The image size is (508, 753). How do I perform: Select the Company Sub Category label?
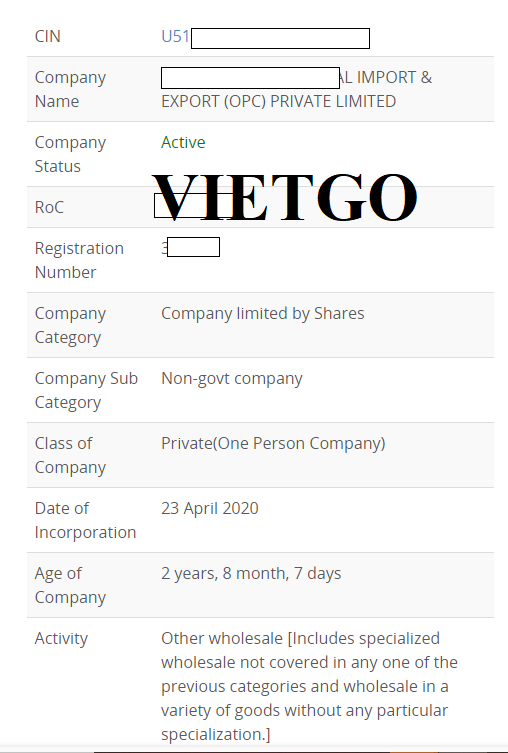tap(86, 390)
